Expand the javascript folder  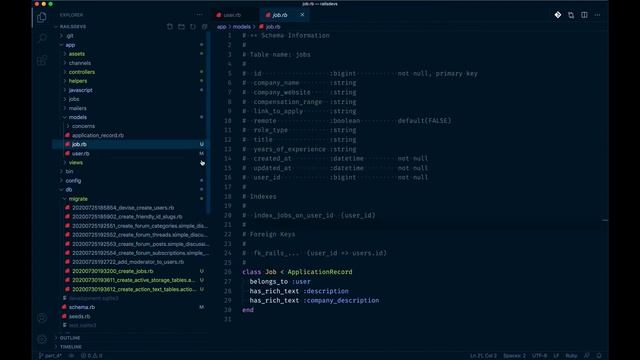(x=80, y=90)
